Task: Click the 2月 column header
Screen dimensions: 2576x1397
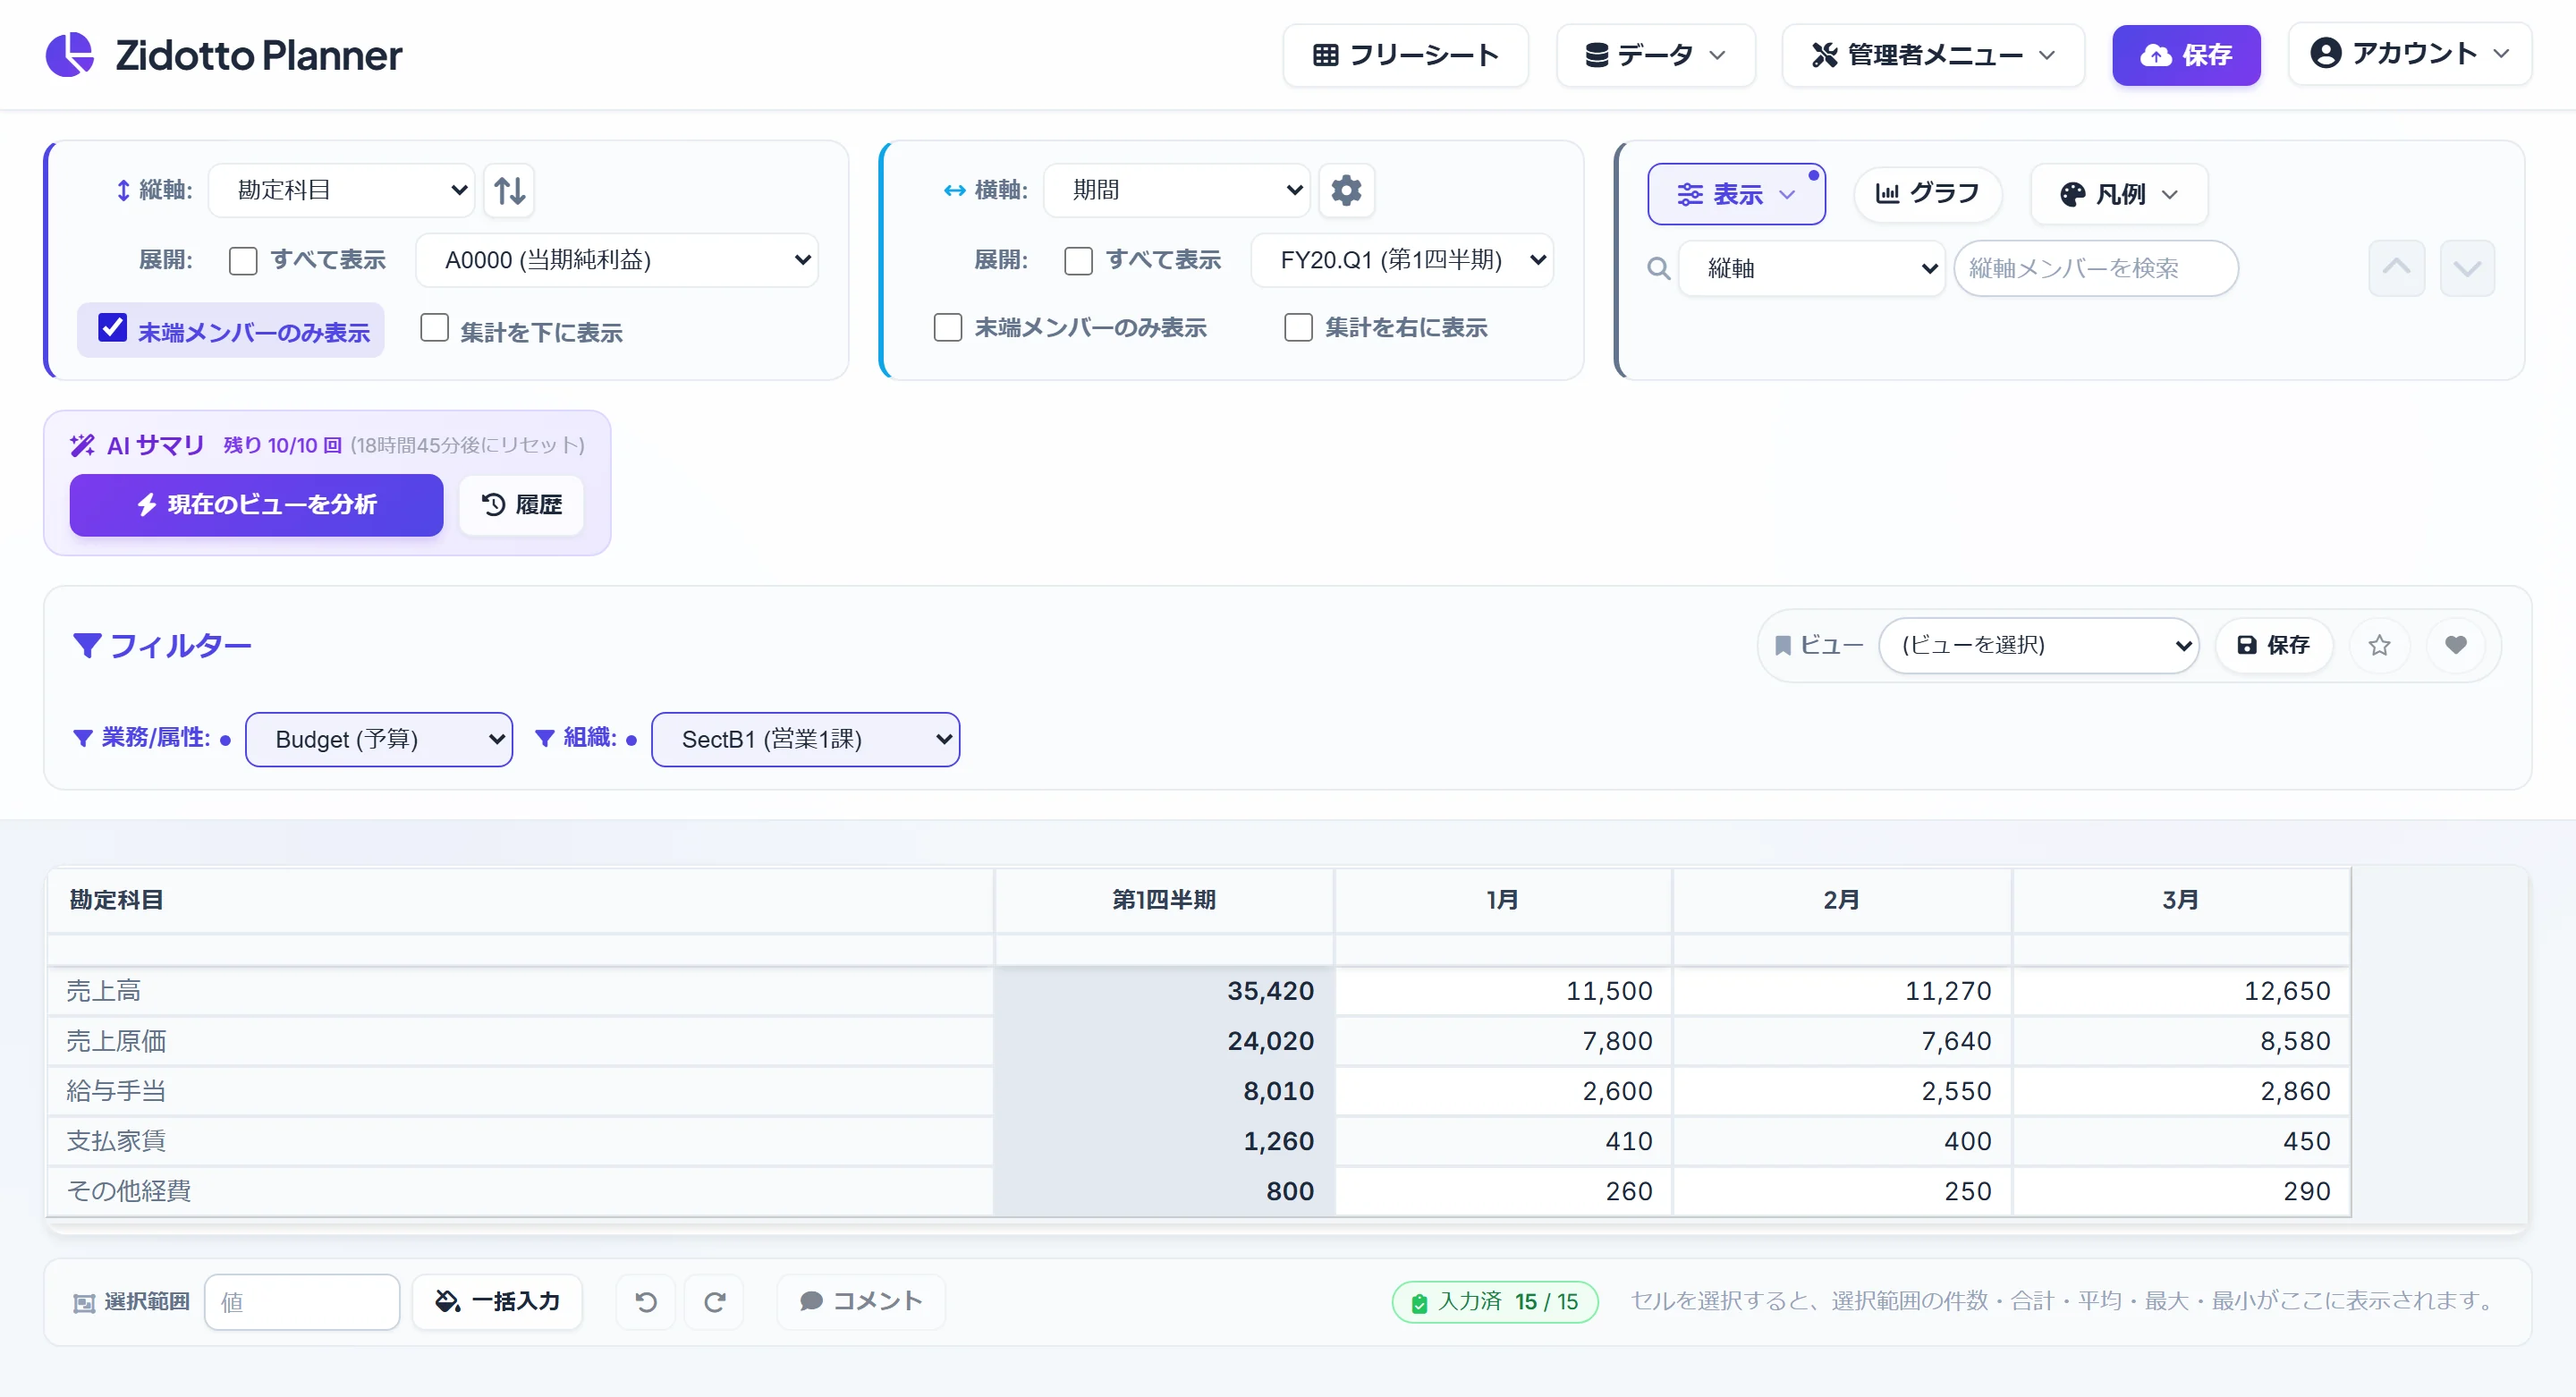Action: coord(1842,900)
